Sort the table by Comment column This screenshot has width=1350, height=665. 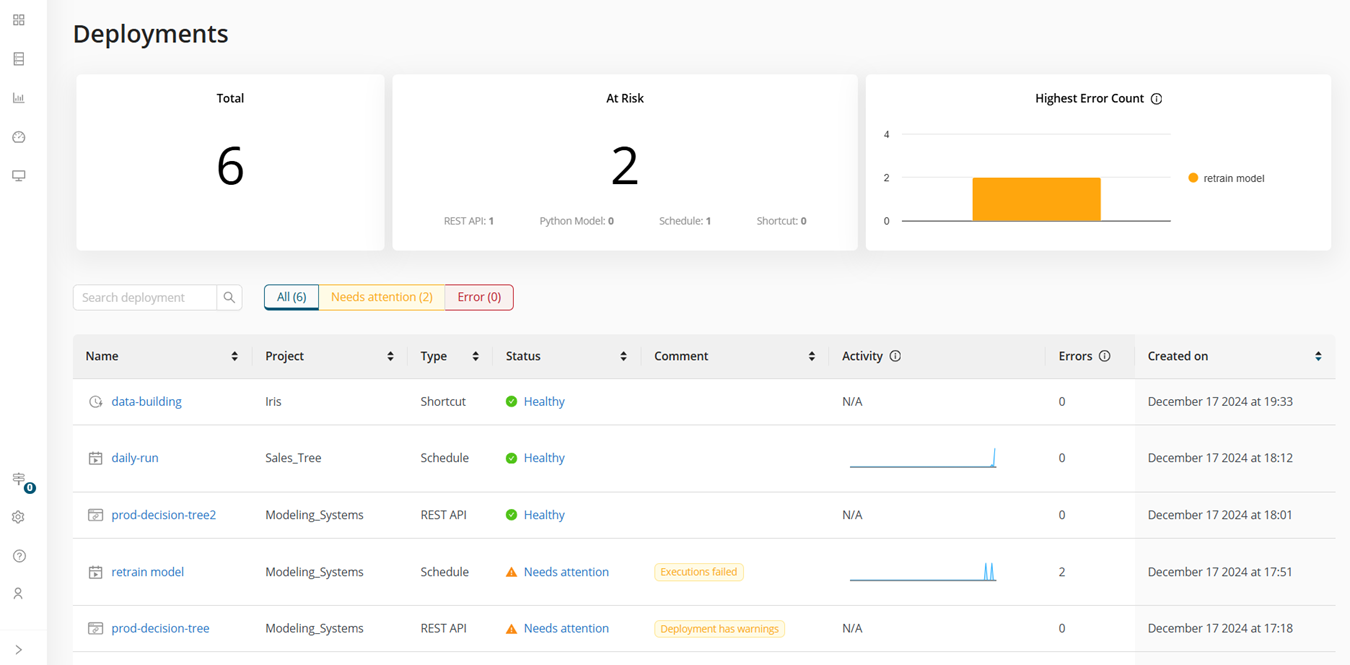(811, 356)
